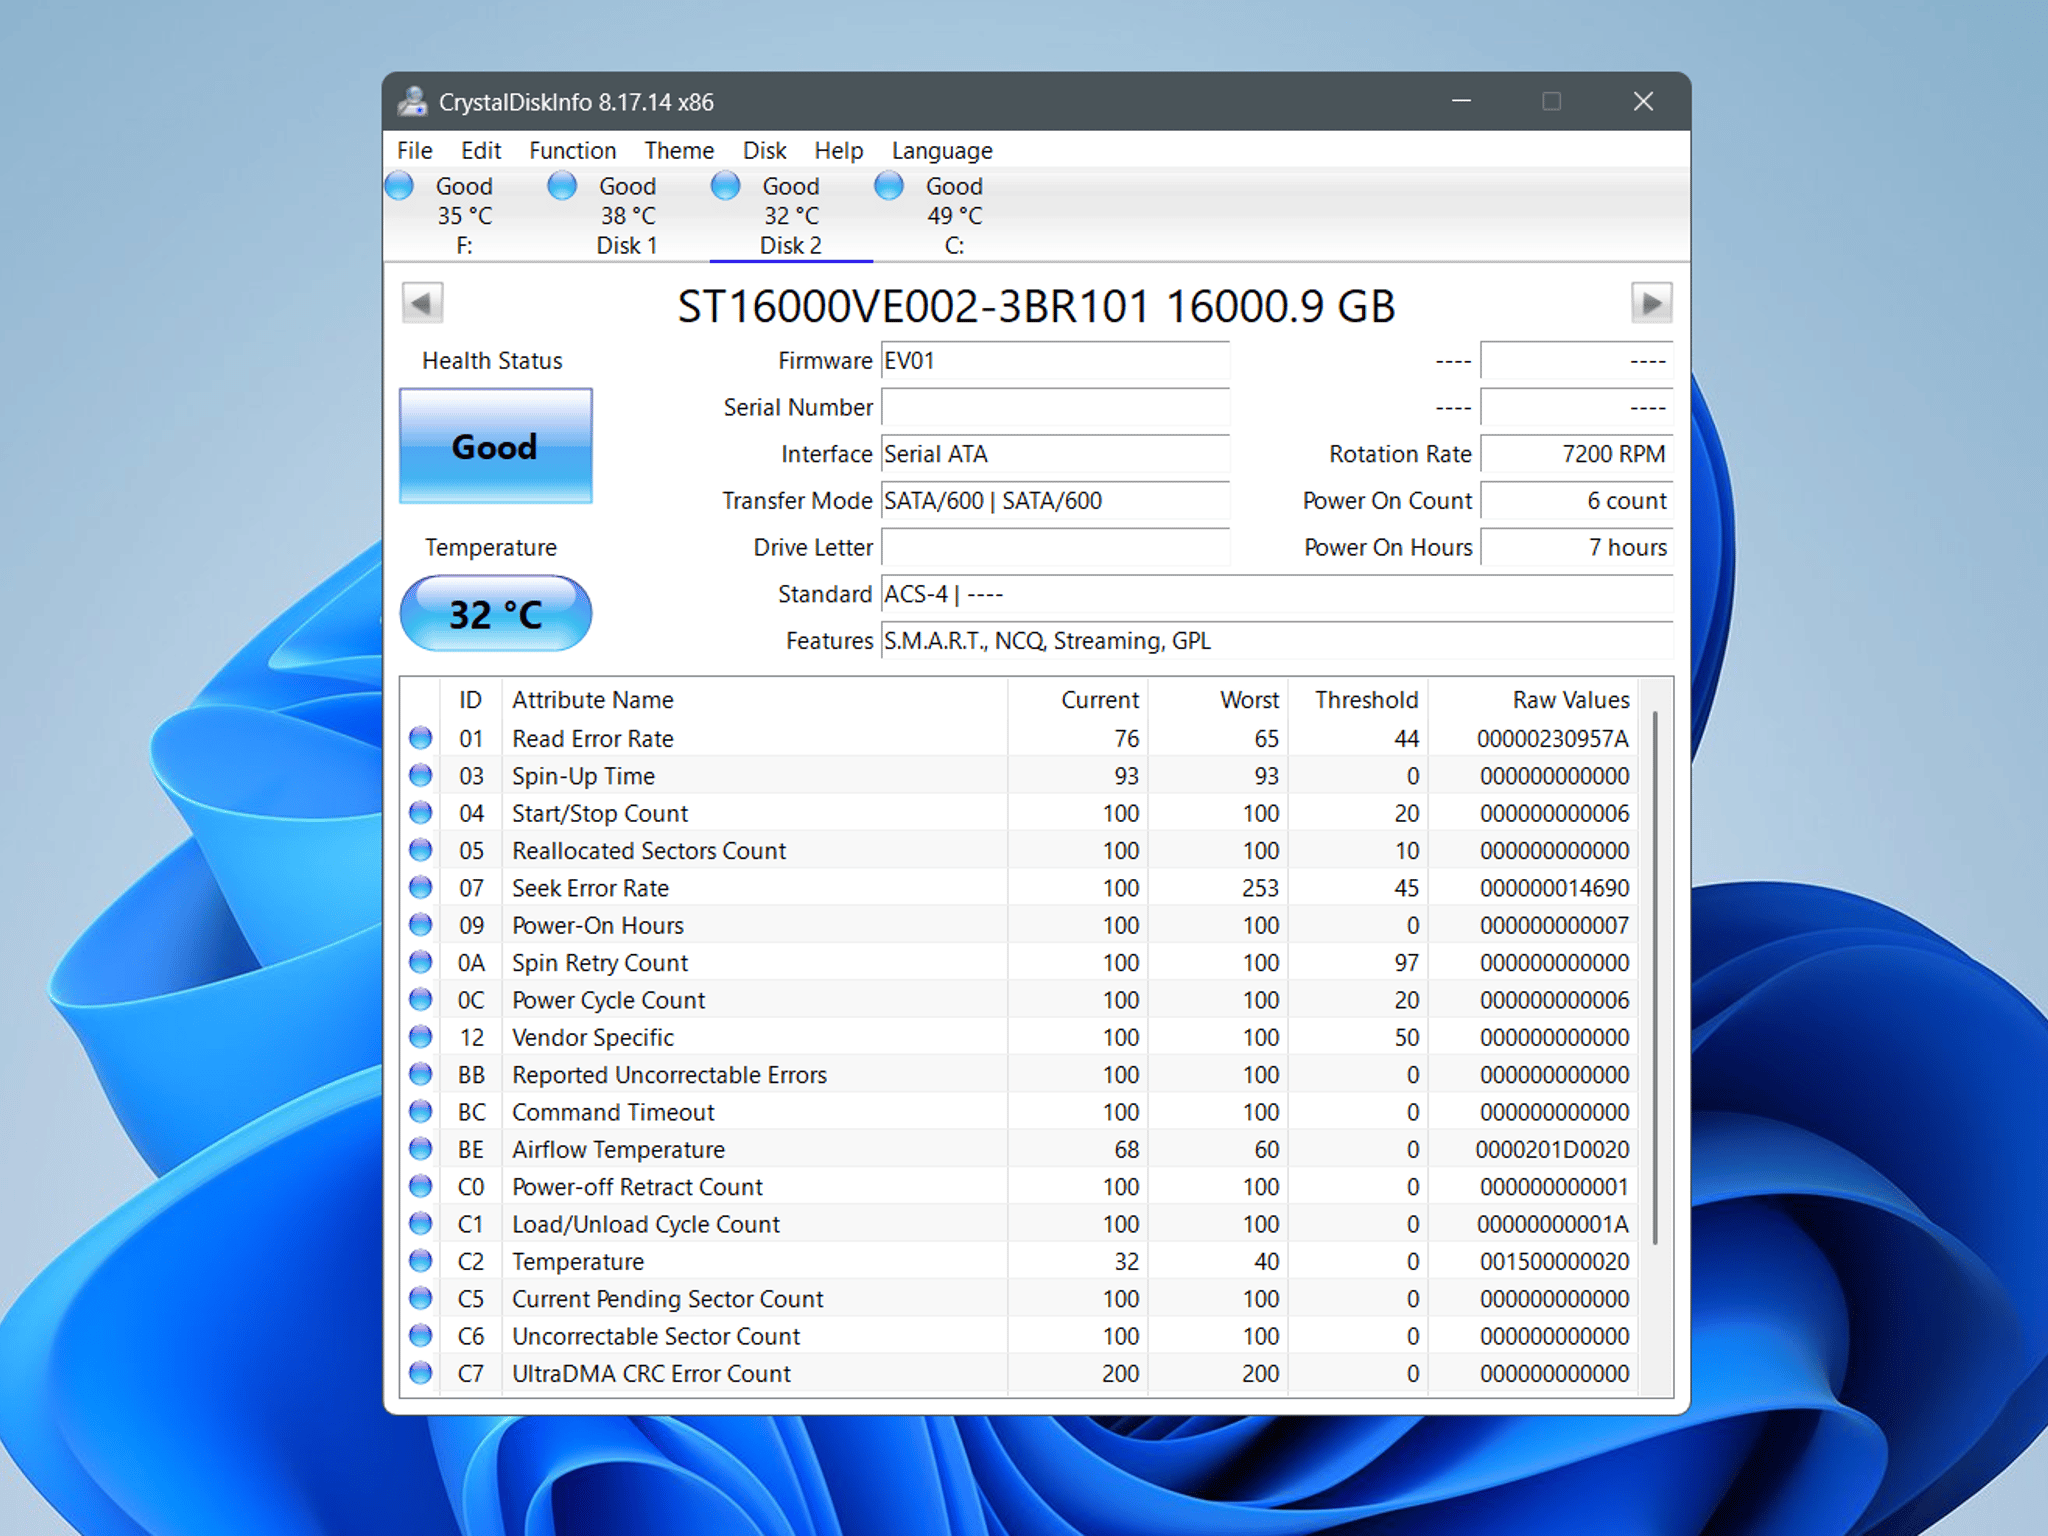
Task: Click the CrystalDiskInfo app icon in title bar
Action: click(412, 101)
